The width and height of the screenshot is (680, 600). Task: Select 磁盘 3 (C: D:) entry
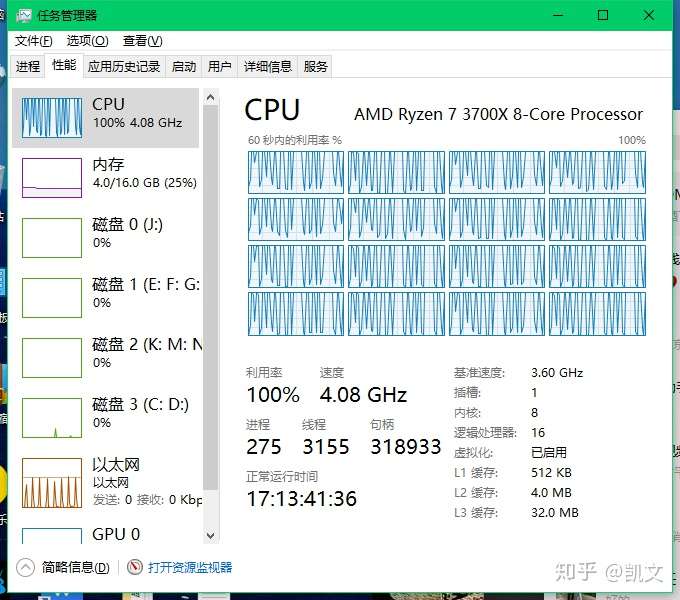click(106, 417)
